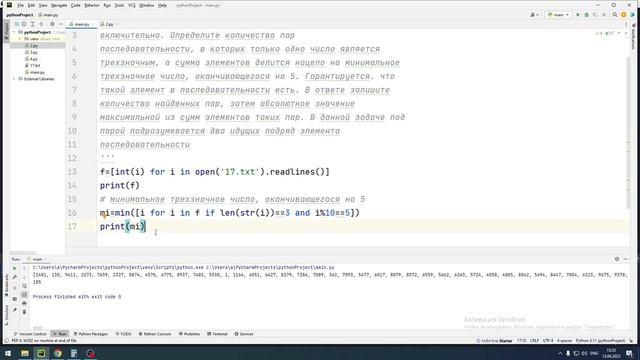Click the pin tab icon in Run panel
This screenshot has width=640, height=360.
point(15,310)
